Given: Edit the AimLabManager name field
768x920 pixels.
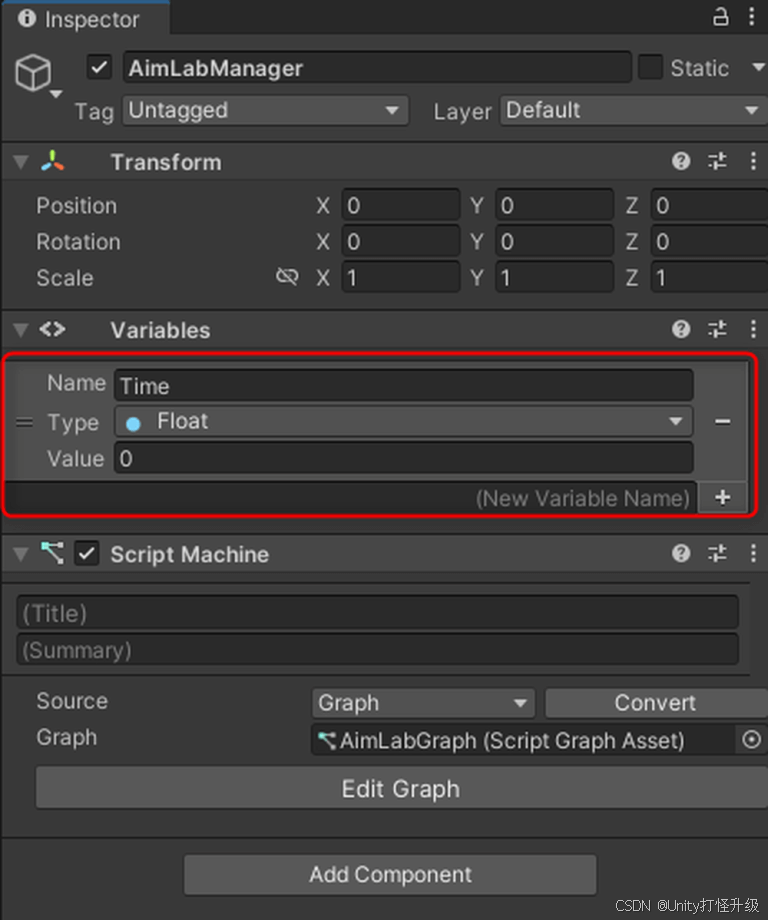Looking at the screenshot, I should (377, 67).
